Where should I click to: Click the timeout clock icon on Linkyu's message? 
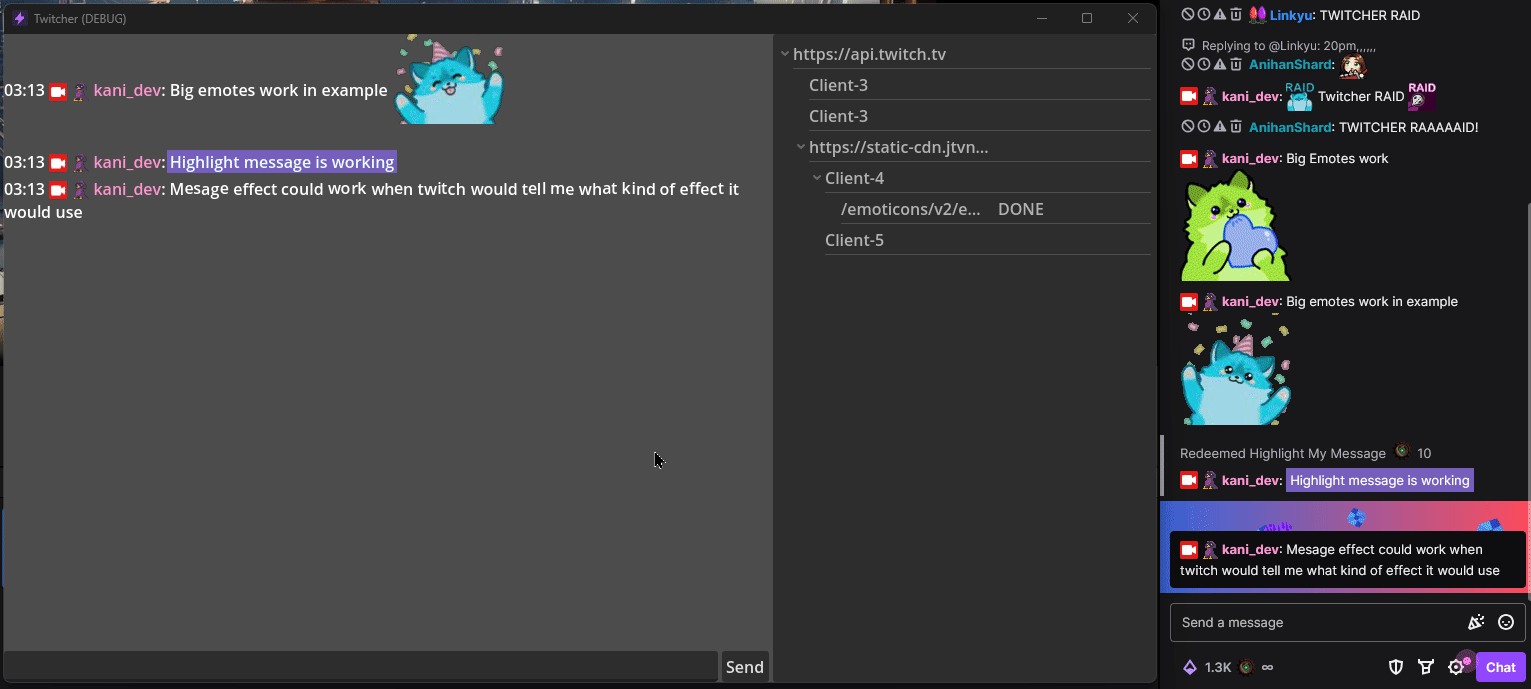1203,15
